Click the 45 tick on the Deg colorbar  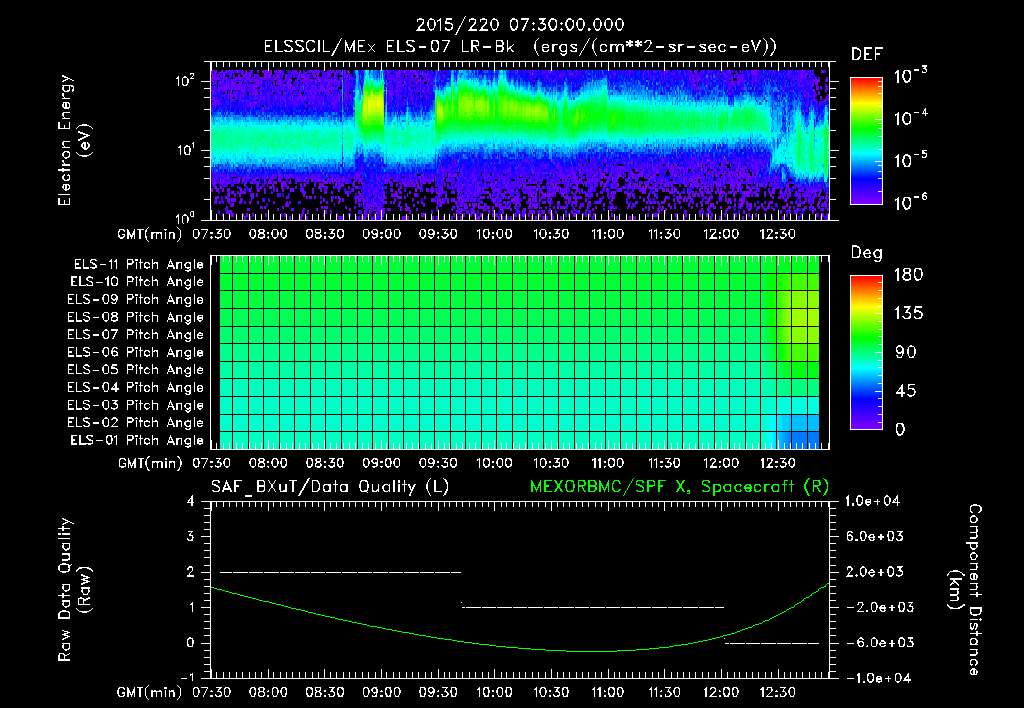pos(906,391)
